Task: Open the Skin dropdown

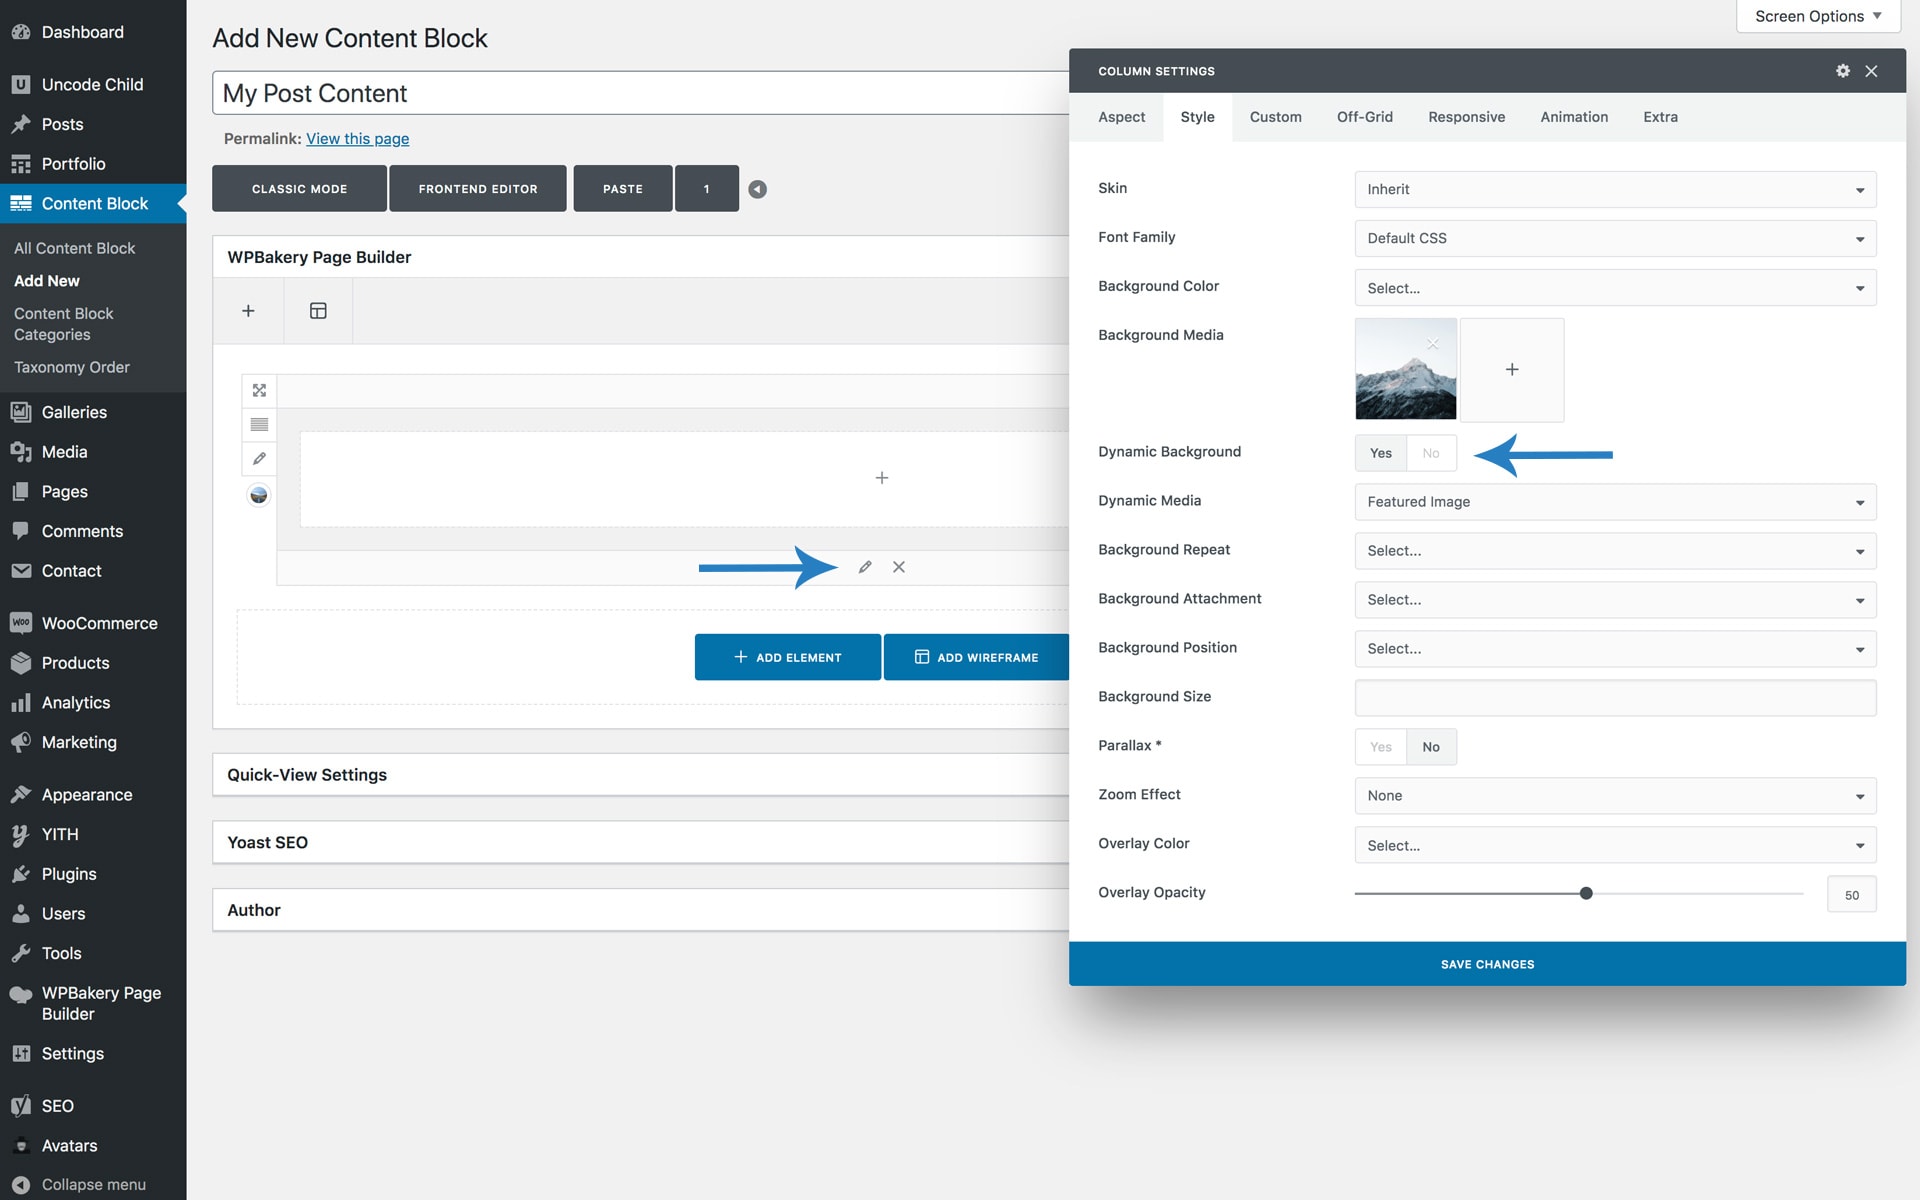Action: point(1614,189)
